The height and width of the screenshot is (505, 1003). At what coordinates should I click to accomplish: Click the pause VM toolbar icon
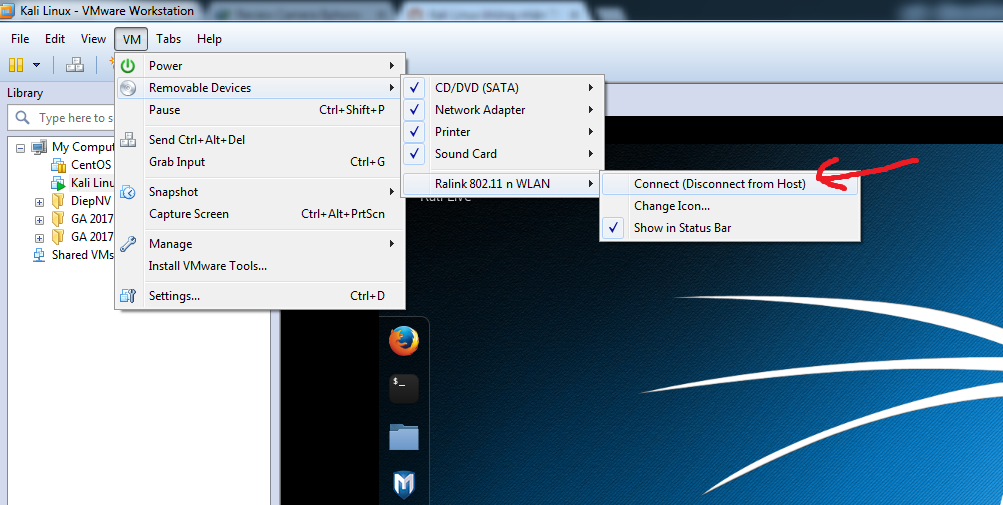(x=16, y=65)
